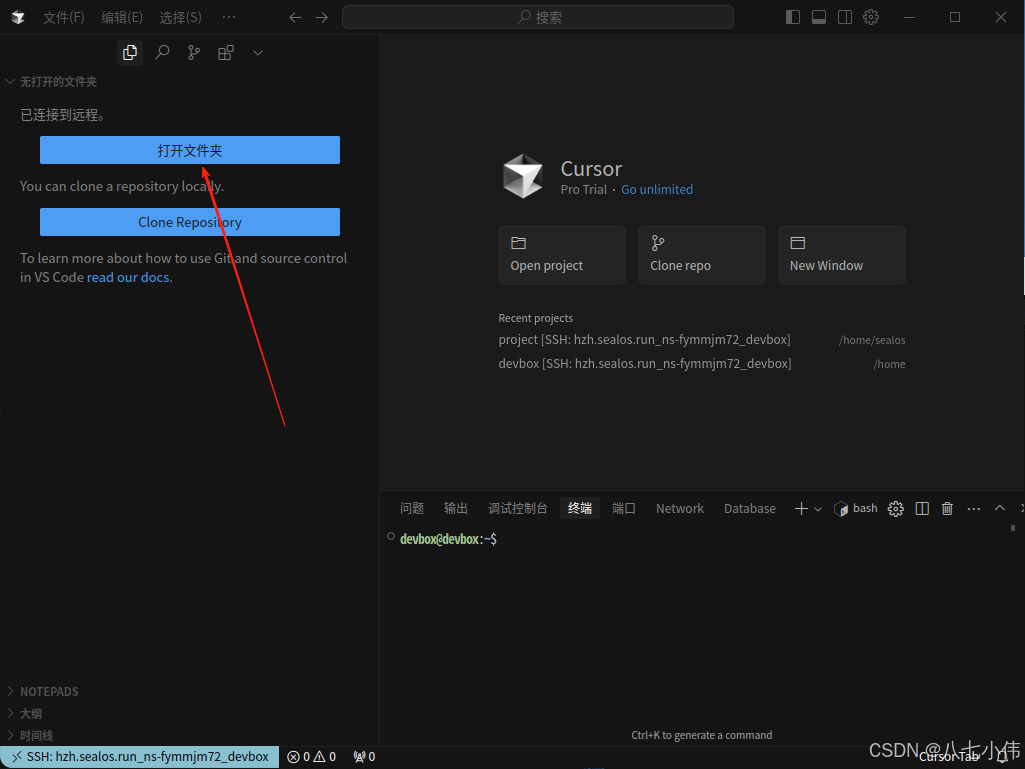Viewport: 1025px width, 769px height.
Task: Open terminal panel more actions ellipsis
Action: 974,509
